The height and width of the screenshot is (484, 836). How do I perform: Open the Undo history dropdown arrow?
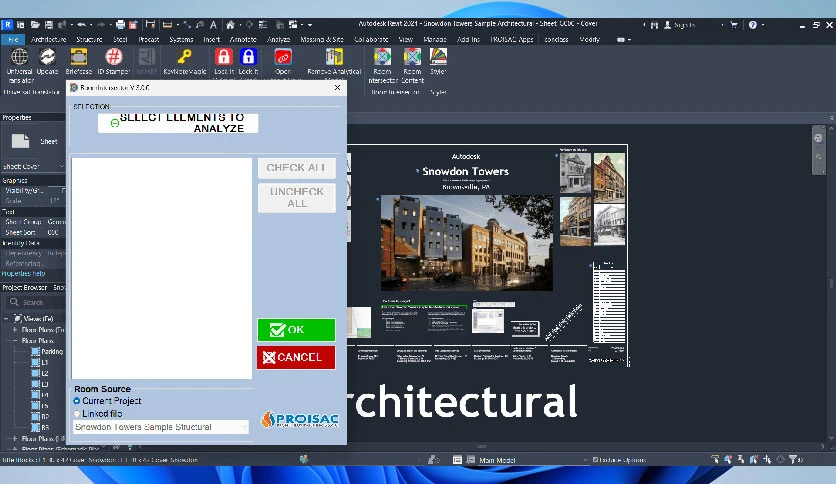(x=90, y=25)
